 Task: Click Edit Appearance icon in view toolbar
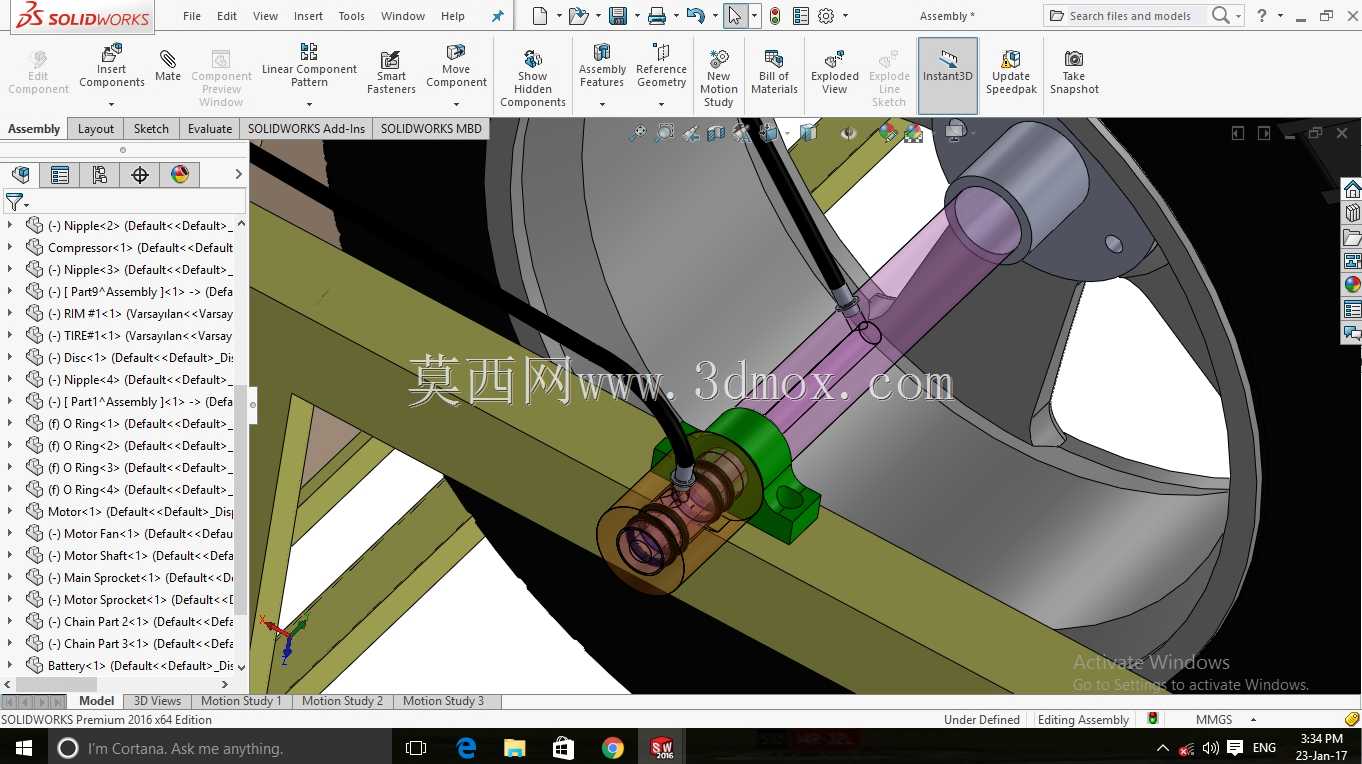[887, 133]
